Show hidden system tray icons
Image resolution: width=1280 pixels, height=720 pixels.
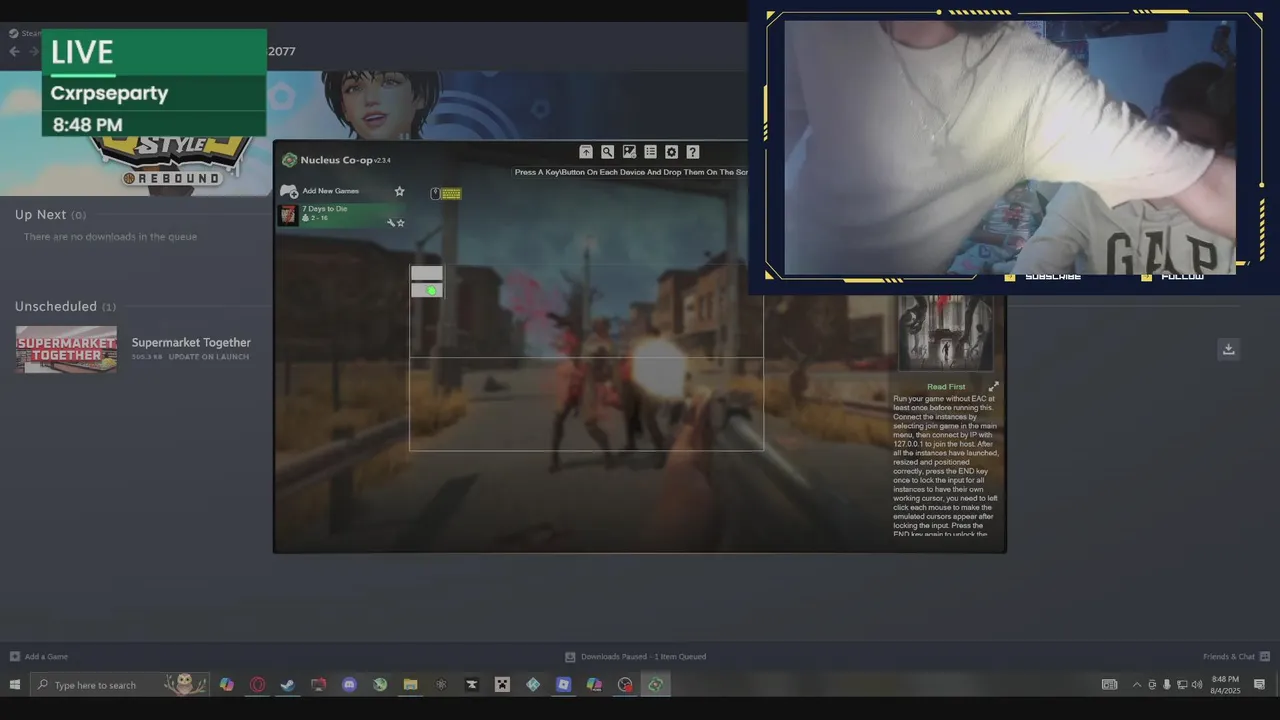[1136, 685]
